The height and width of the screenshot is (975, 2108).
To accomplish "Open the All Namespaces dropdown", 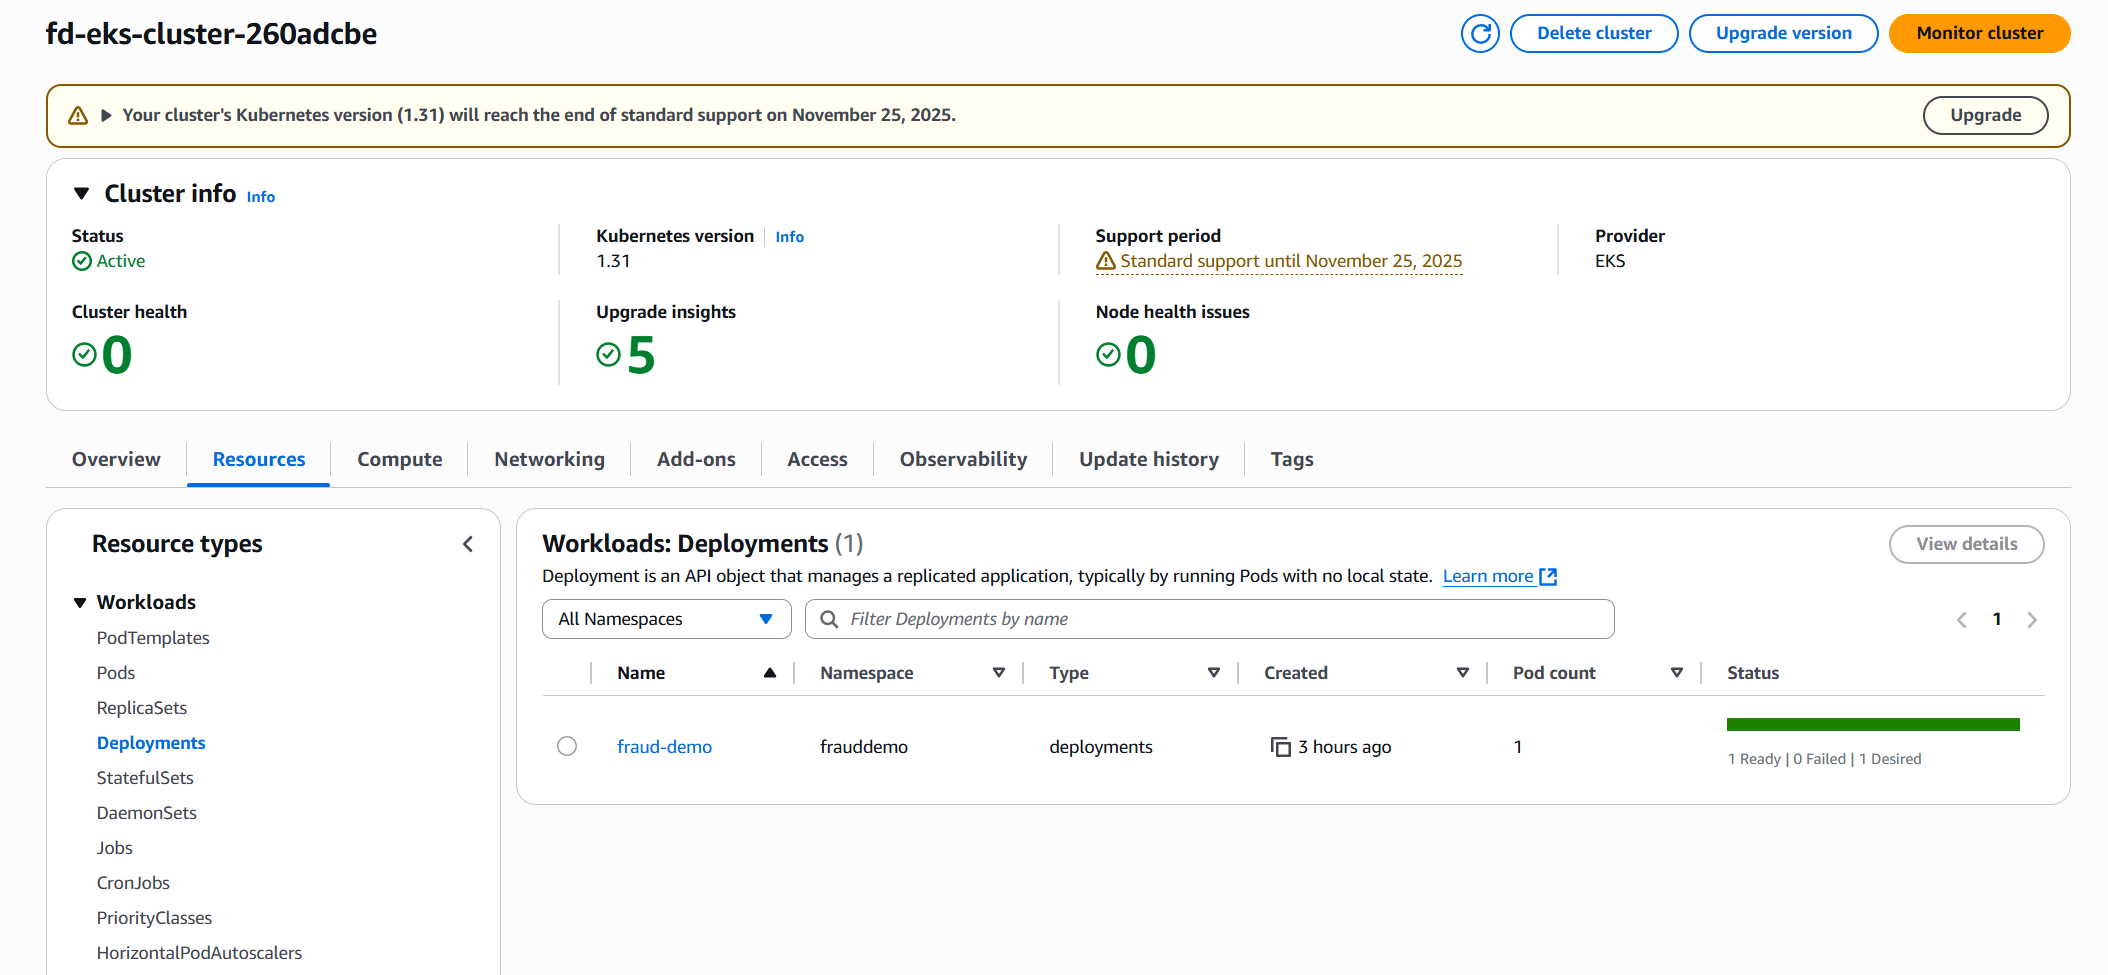I will point(666,620).
